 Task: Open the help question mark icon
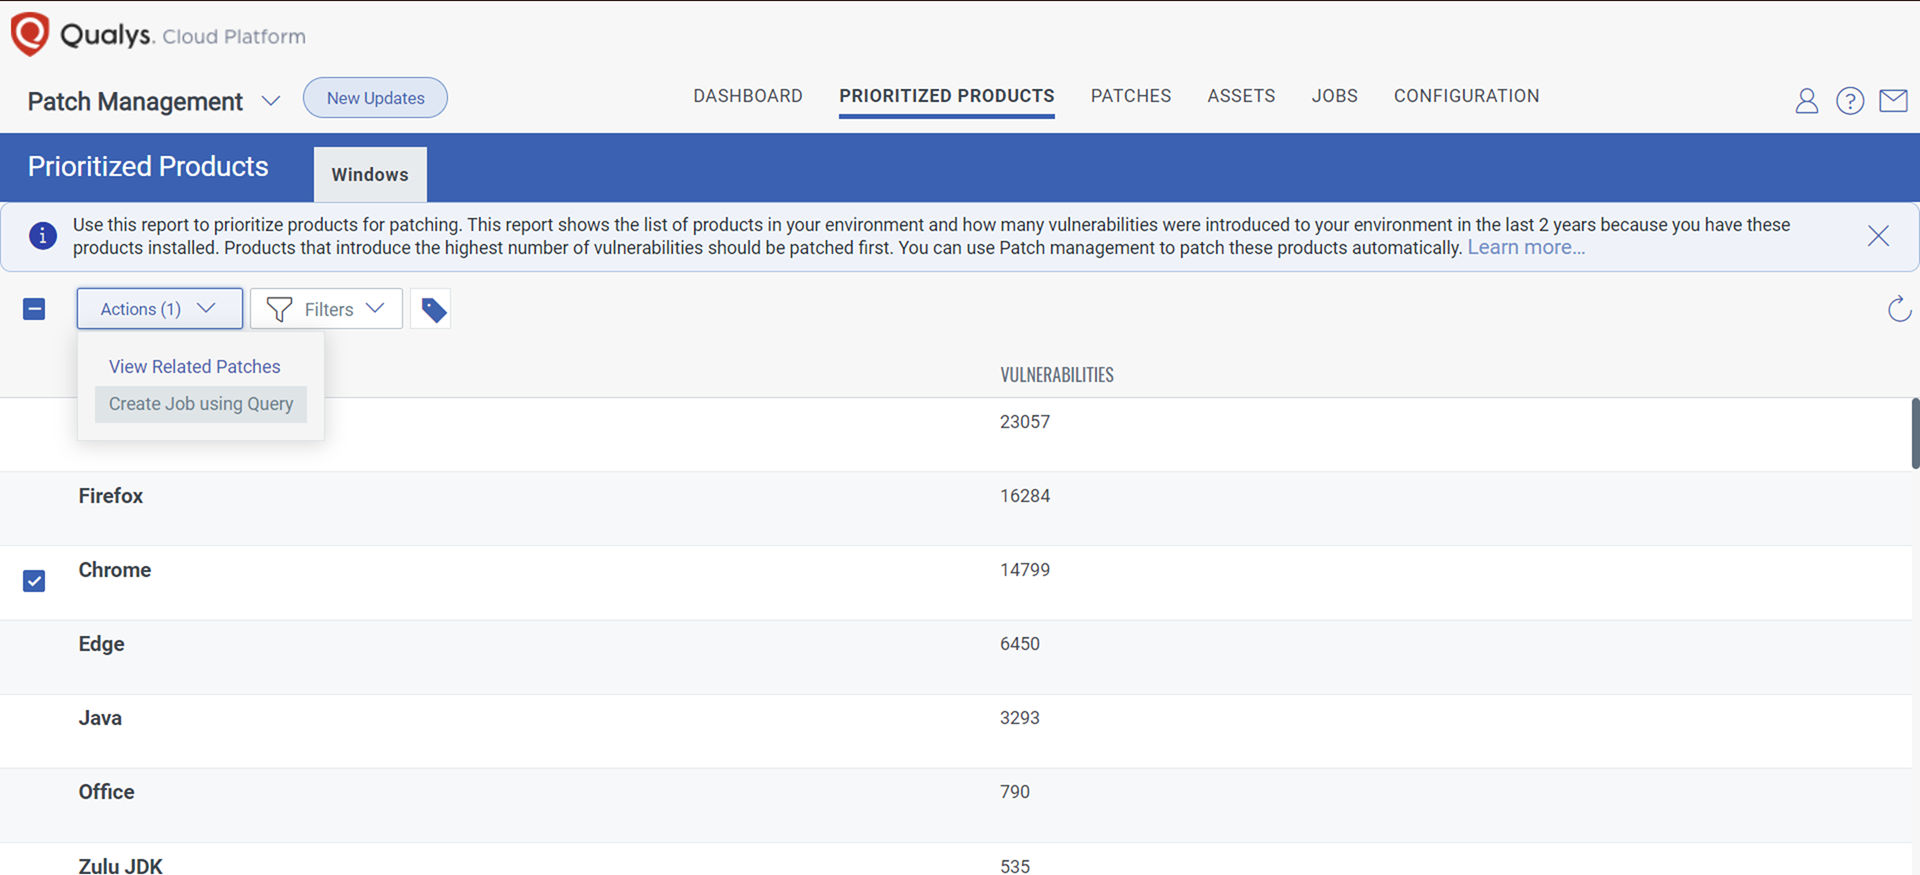point(1850,101)
